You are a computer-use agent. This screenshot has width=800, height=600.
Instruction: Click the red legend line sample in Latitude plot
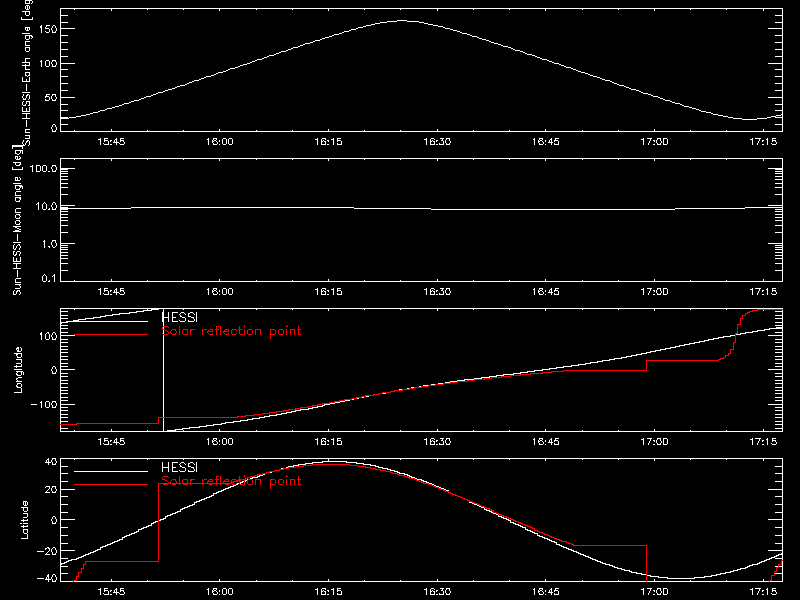click(x=111, y=485)
